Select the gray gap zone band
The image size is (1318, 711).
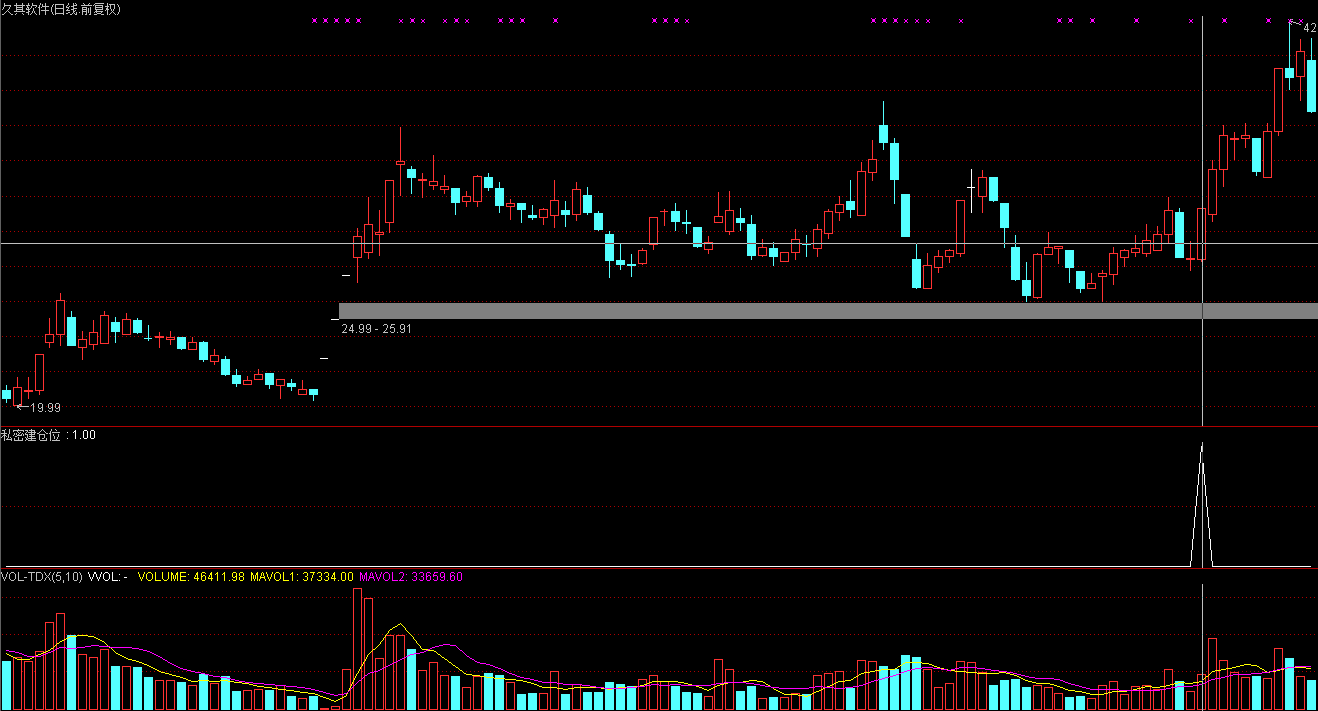[828, 311]
